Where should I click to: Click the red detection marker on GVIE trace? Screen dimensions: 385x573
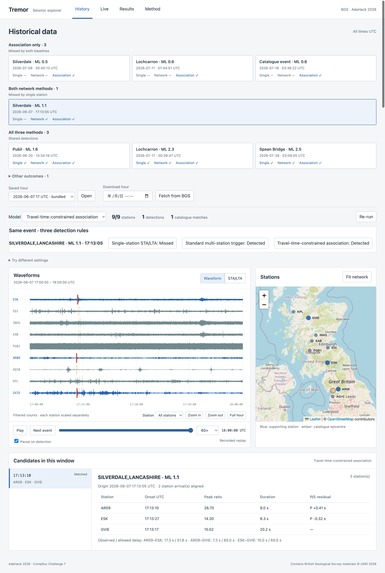pos(77,393)
